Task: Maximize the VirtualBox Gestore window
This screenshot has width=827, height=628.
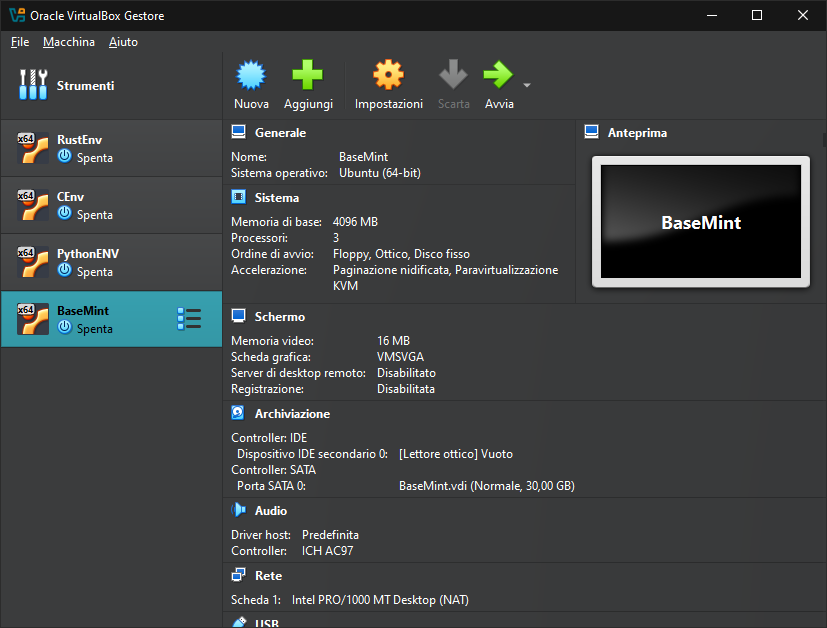Action: (757, 15)
